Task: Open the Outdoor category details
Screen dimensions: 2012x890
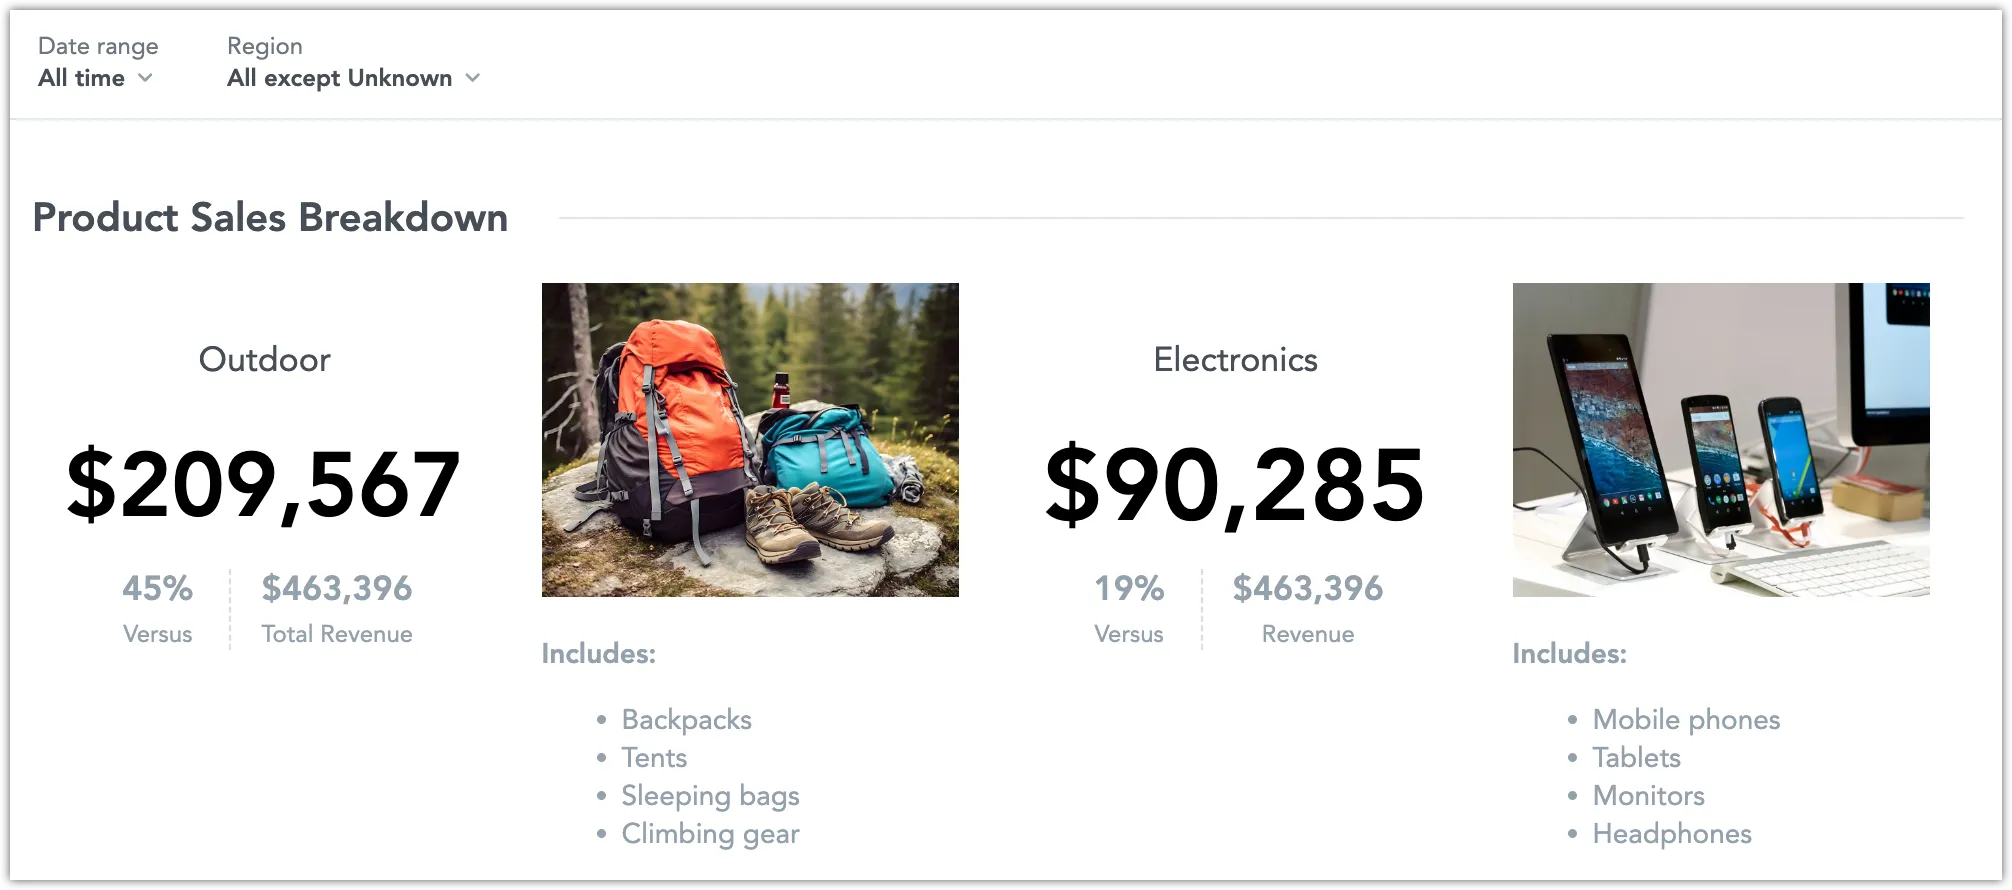Action: pyautogui.click(x=265, y=359)
